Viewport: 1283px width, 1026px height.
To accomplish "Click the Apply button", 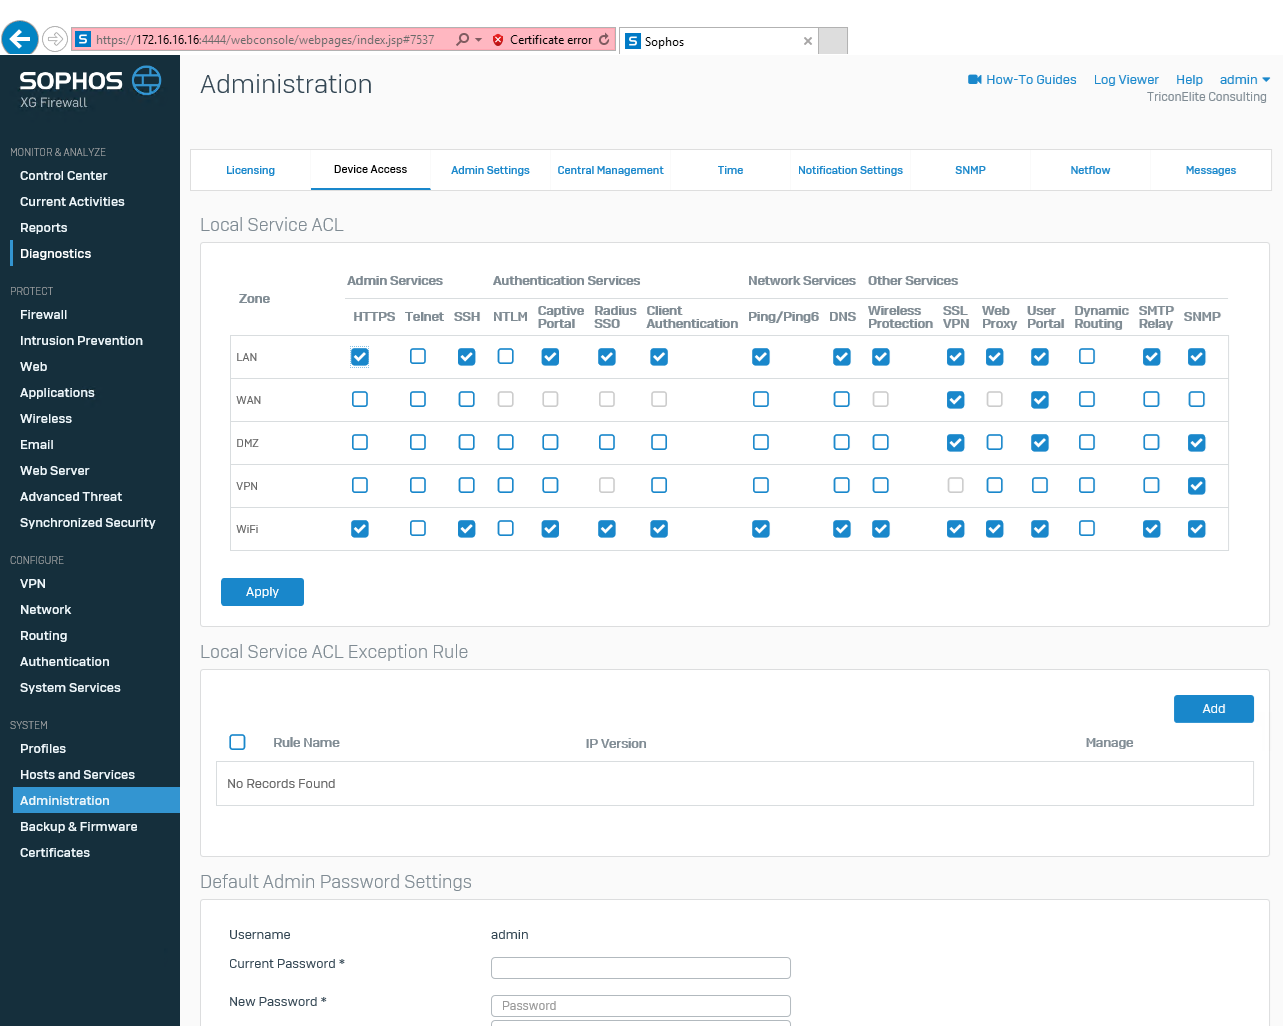I will tap(262, 592).
